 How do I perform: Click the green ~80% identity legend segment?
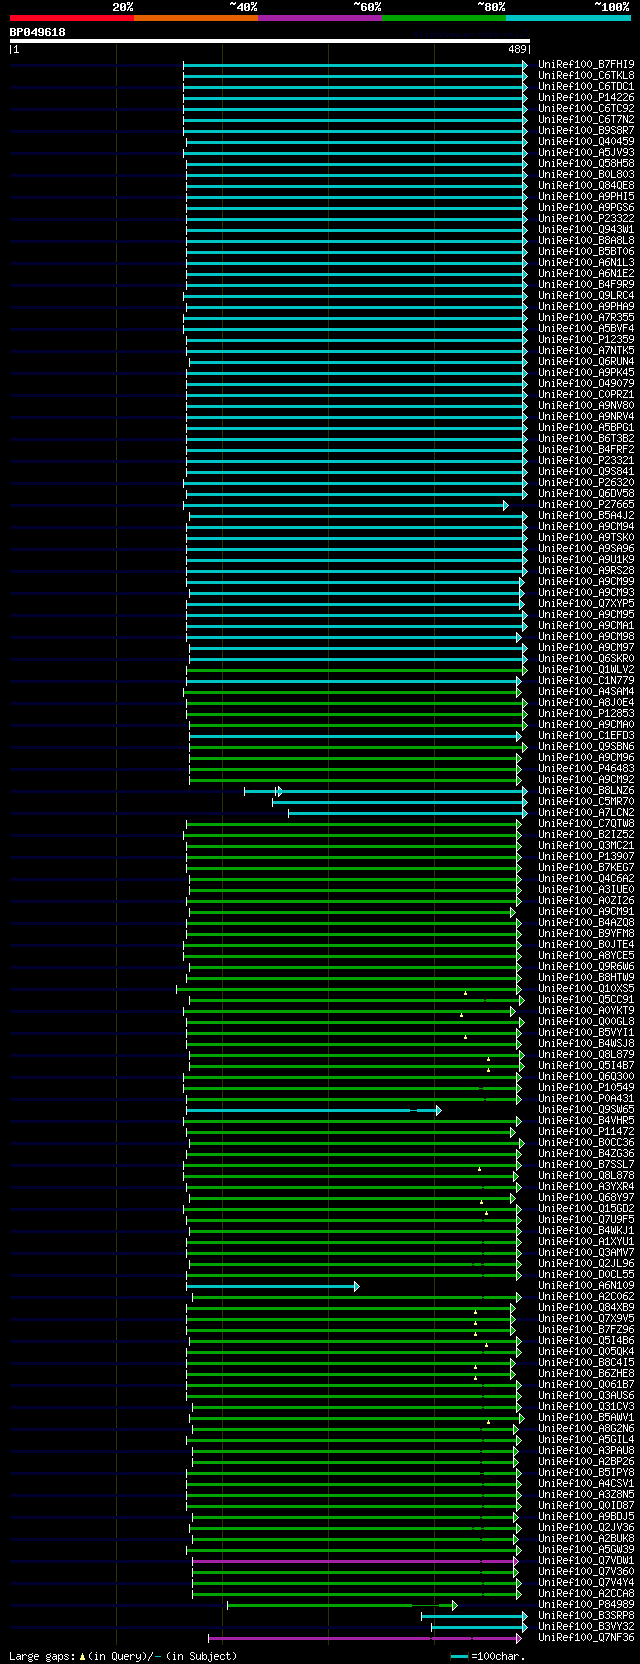point(444,18)
